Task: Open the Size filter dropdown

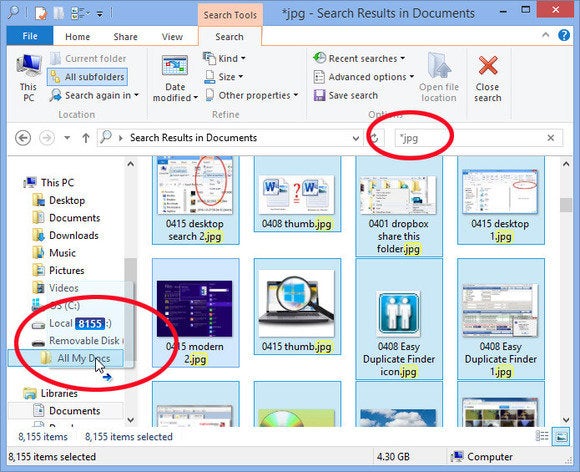Action: pyautogui.click(x=223, y=77)
